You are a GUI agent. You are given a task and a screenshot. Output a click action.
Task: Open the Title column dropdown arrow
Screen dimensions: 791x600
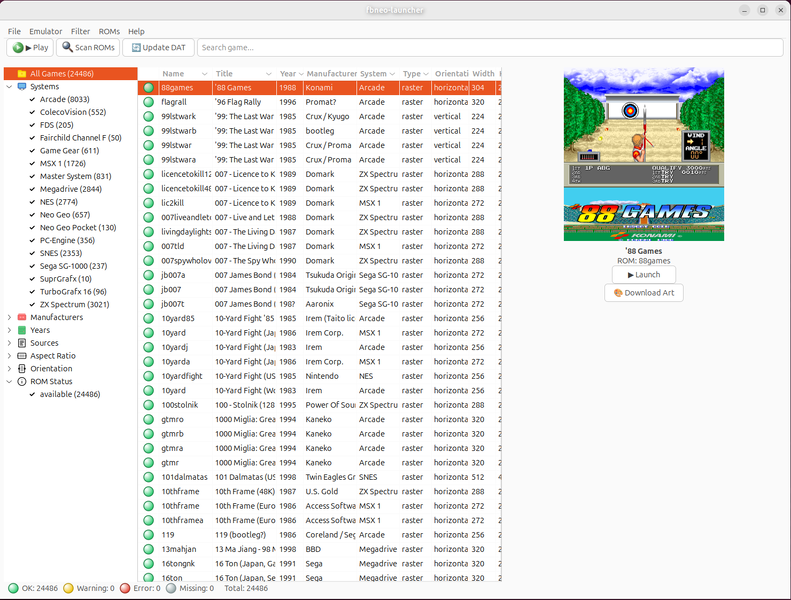269,74
